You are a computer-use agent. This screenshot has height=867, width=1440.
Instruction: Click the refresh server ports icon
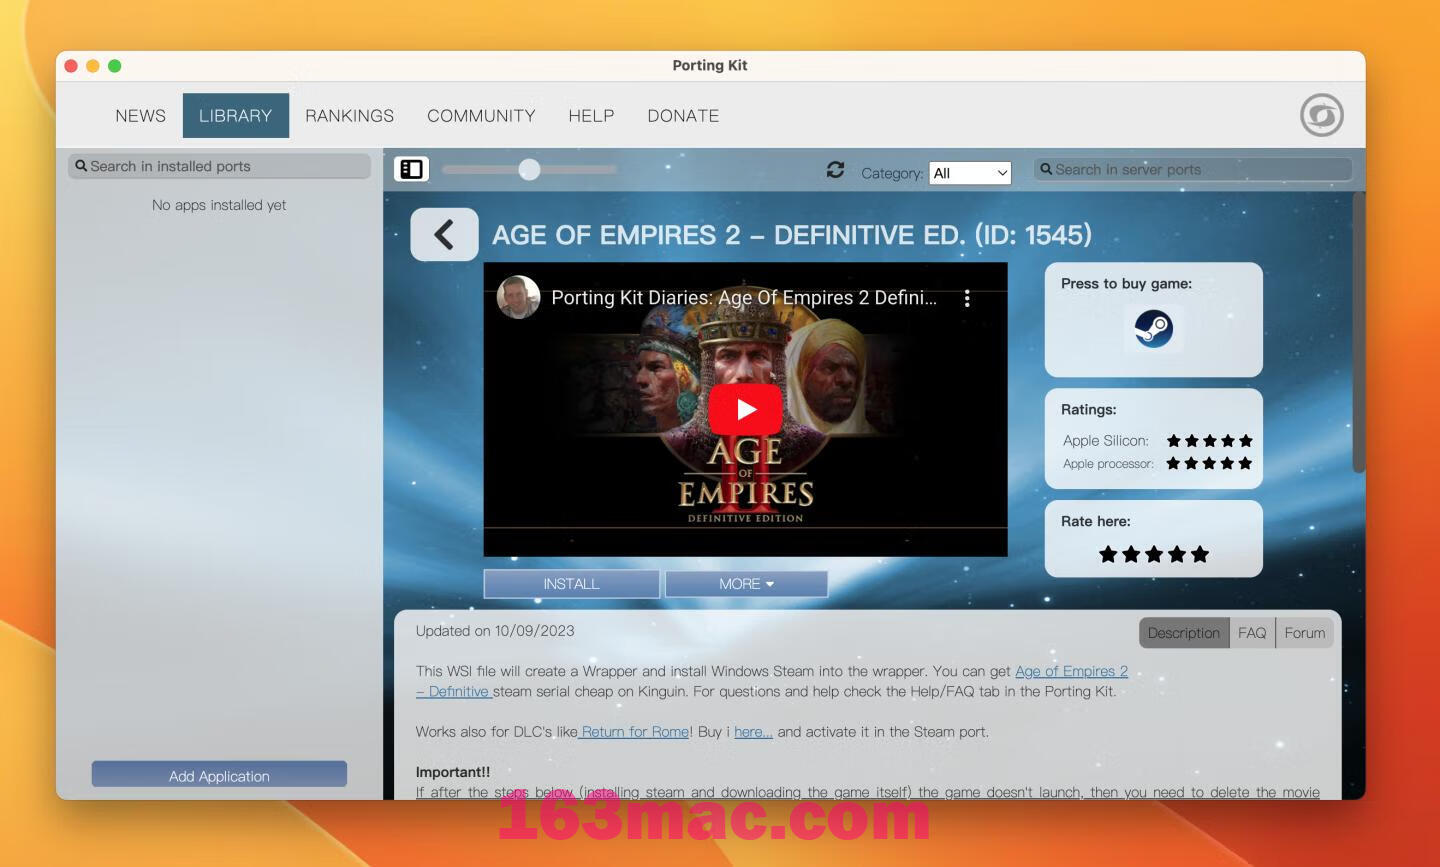(836, 170)
